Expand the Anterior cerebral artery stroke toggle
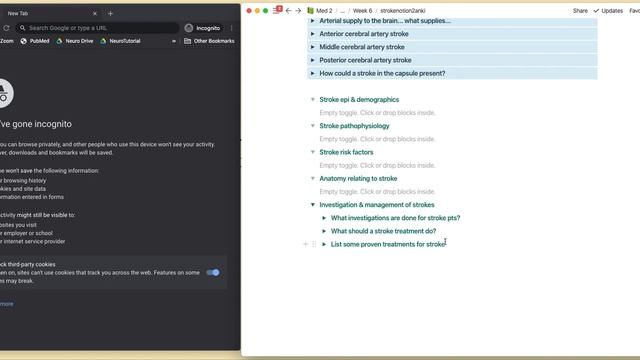 point(313,34)
